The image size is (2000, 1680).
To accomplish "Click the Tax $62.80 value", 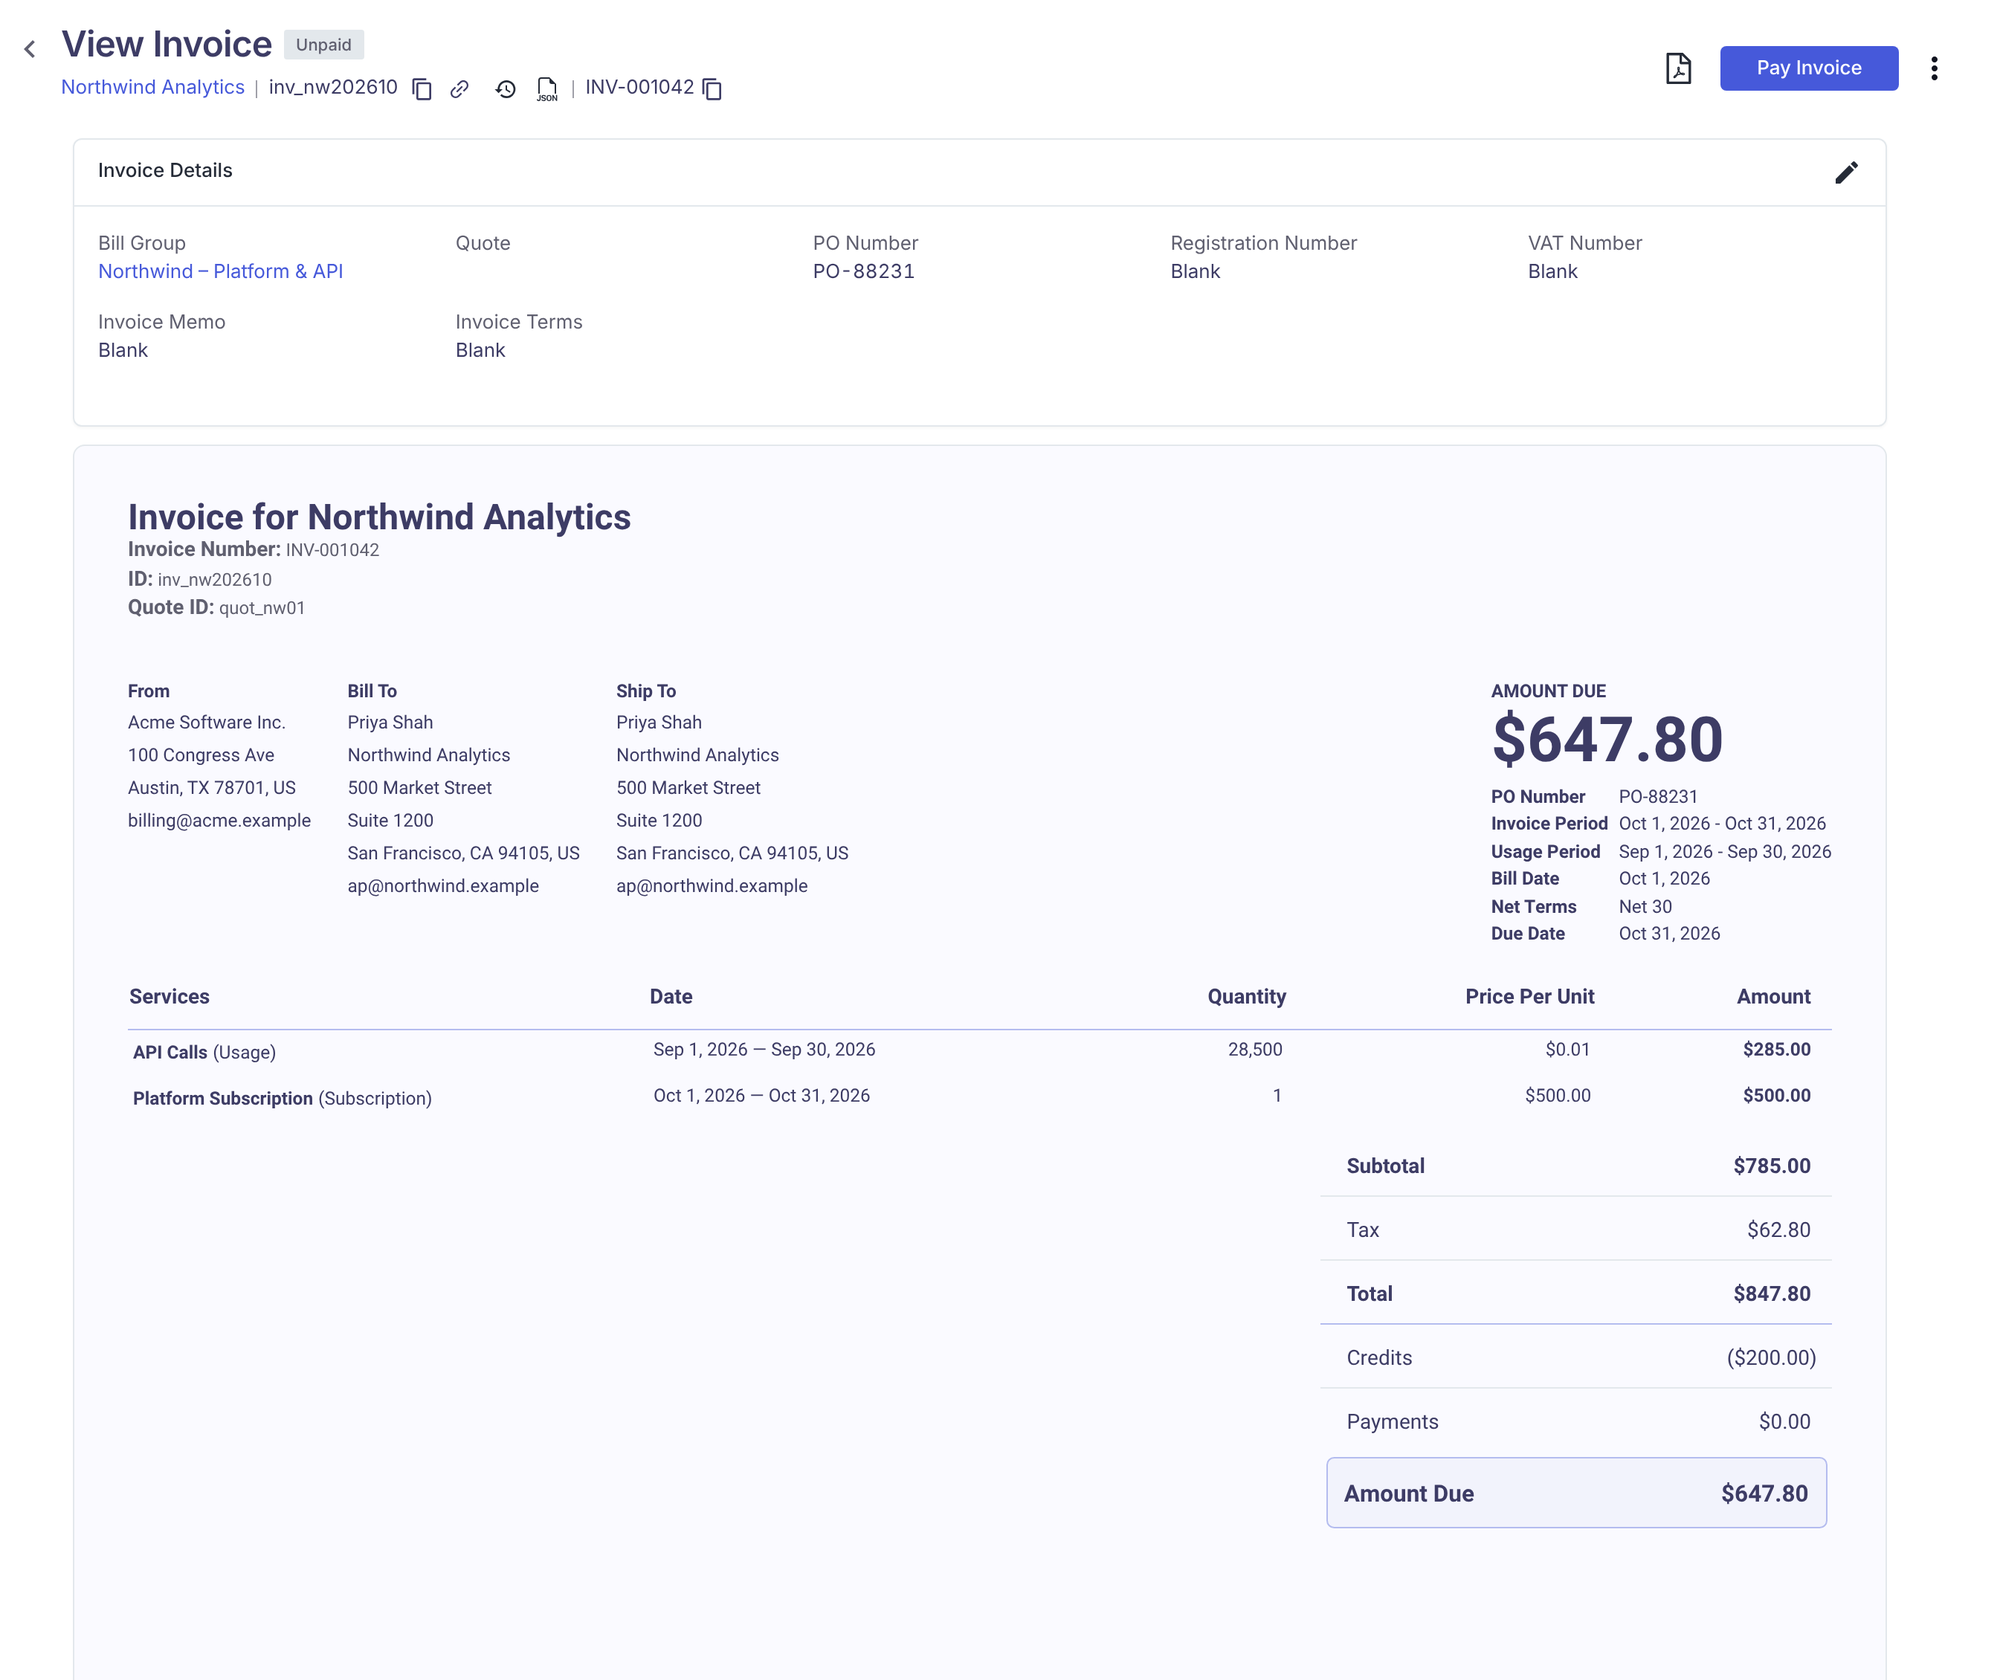I will (1778, 1230).
